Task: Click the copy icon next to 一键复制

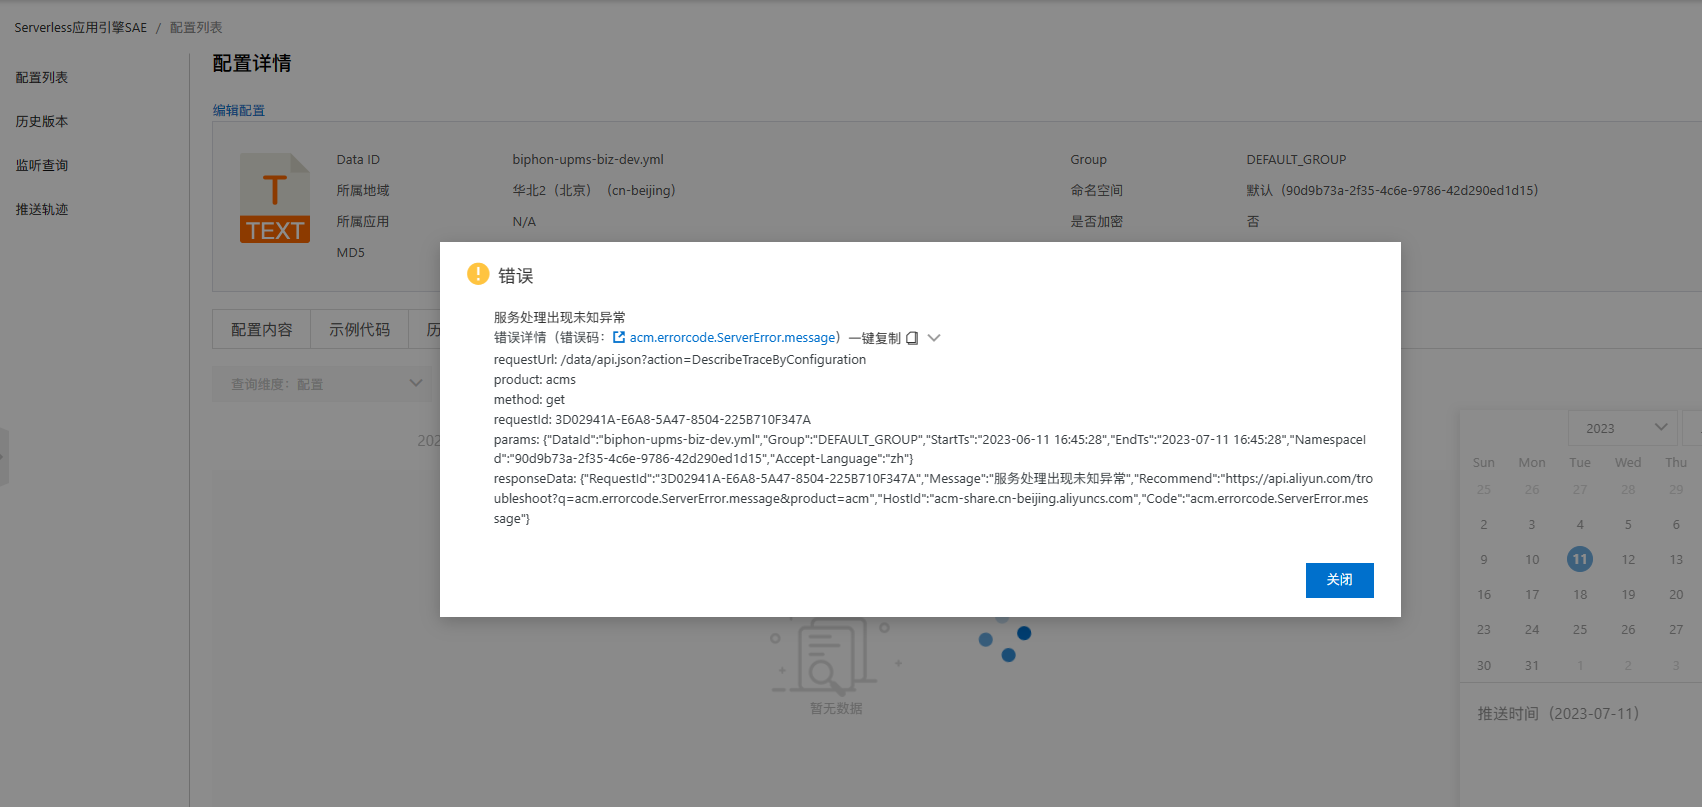Action: (x=912, y=338)
